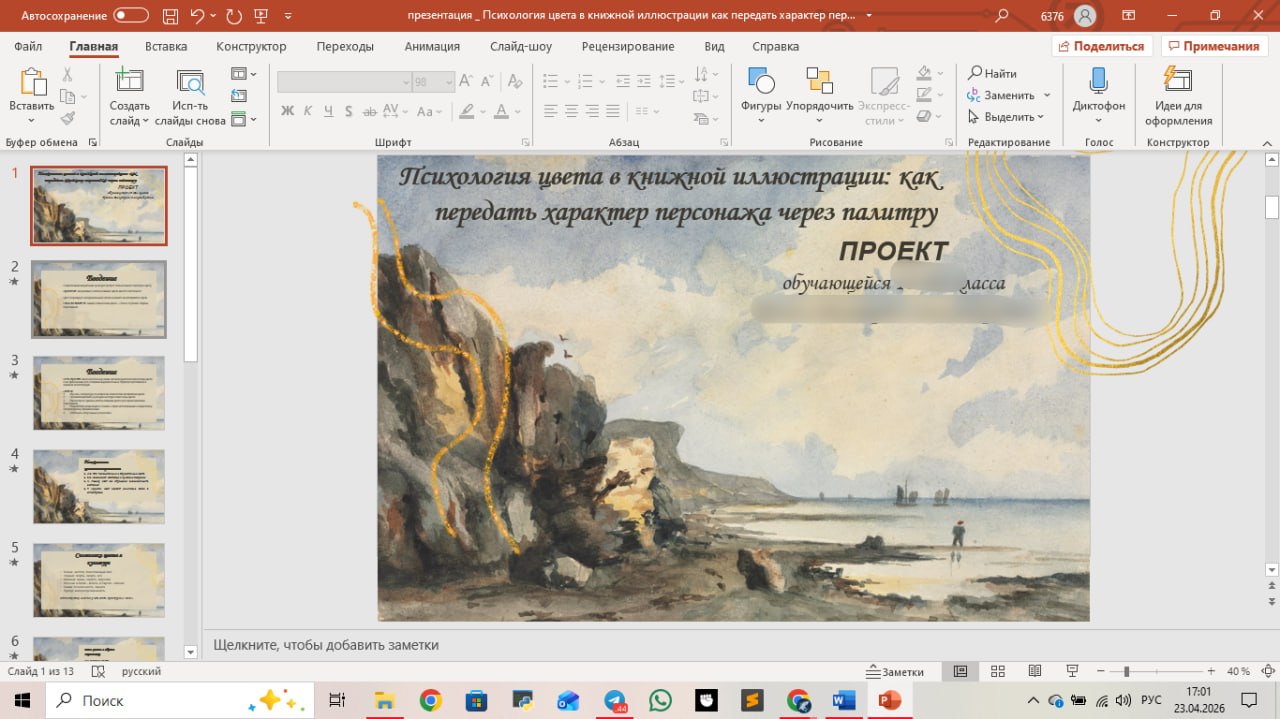The width and height of the screenshot is (1280, 719).
Task: Click the justify text icon
Action: pos(613,111)
